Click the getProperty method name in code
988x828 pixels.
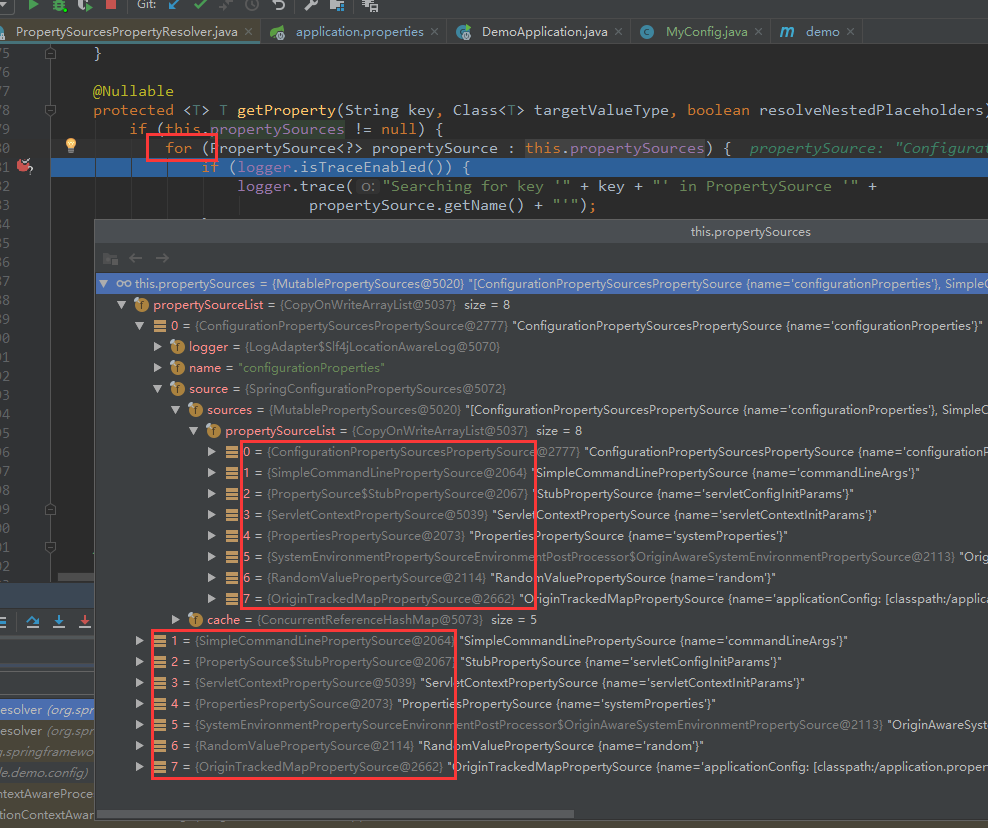pos(287,110)
